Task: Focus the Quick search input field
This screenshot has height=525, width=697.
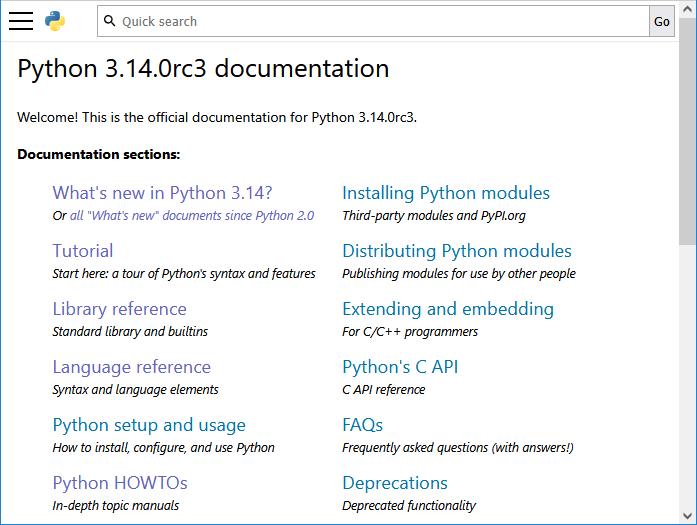Action: point(380,21)
